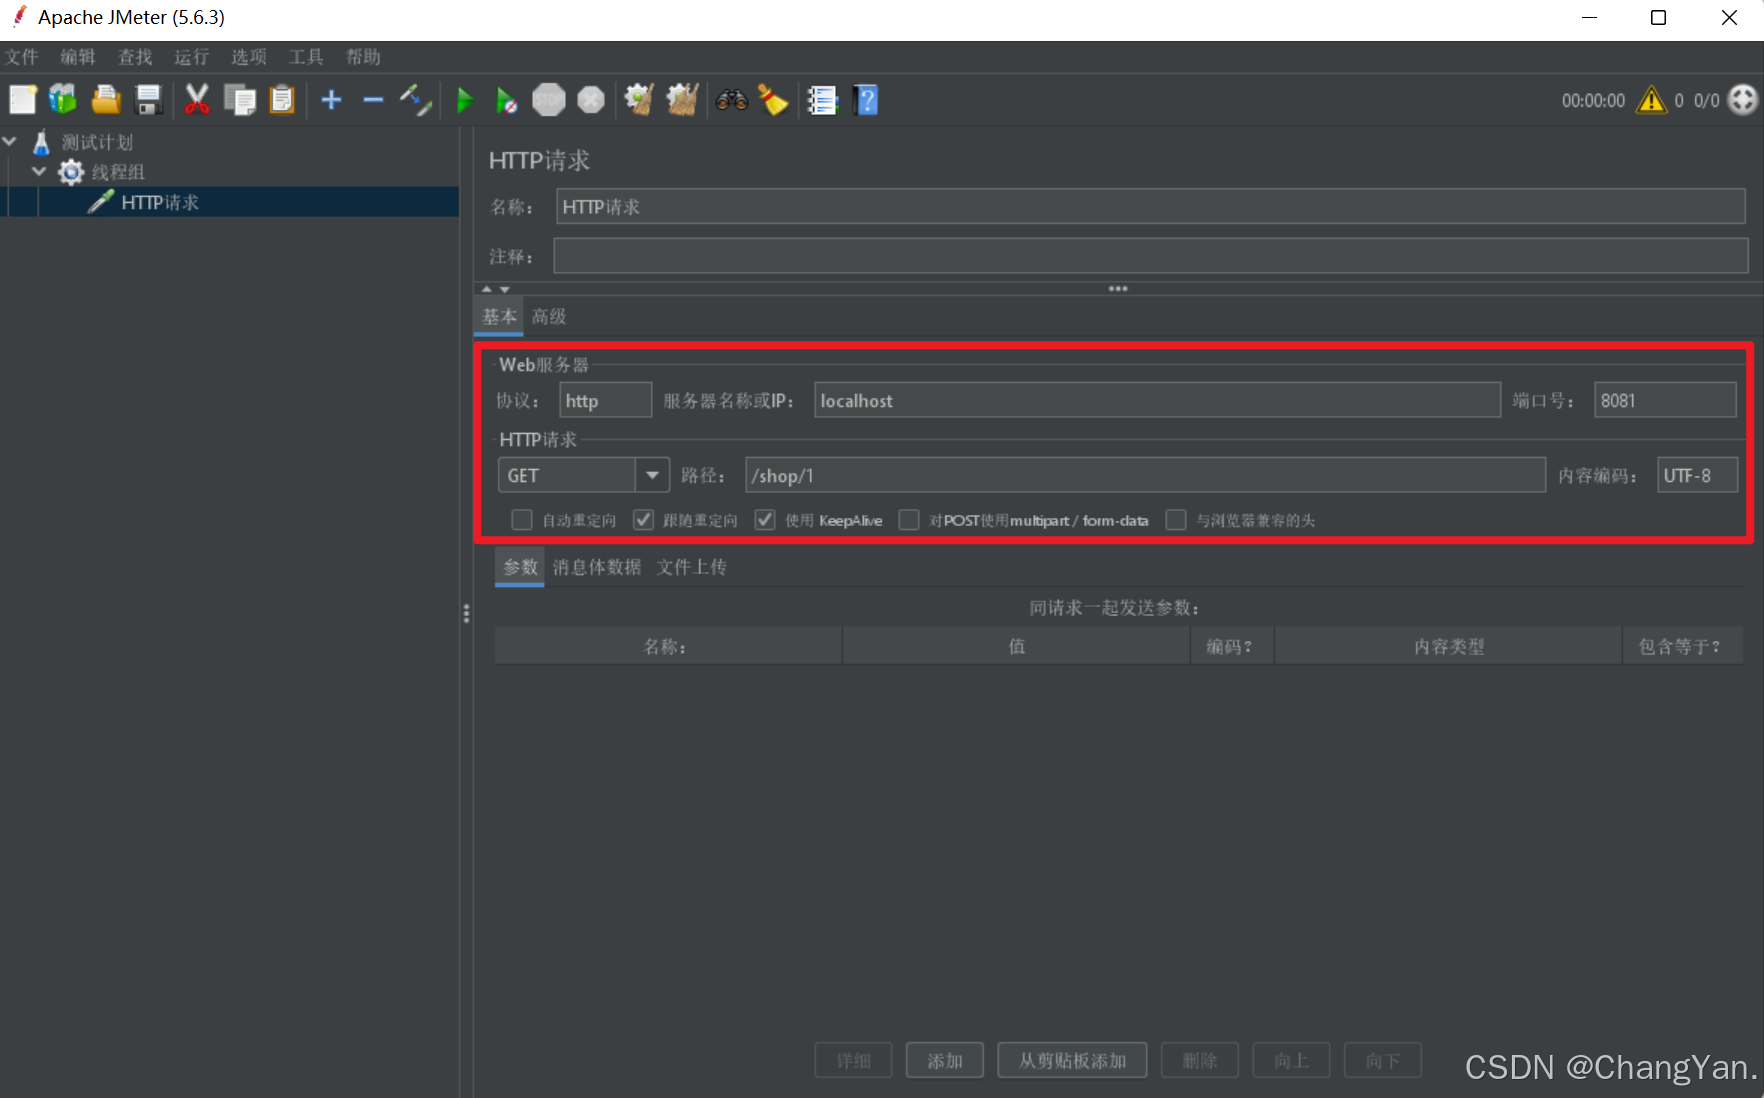The image size is (1764, 1098).
Task: Select HTTP请求 in the tree
Action: [x=160, y=202]
